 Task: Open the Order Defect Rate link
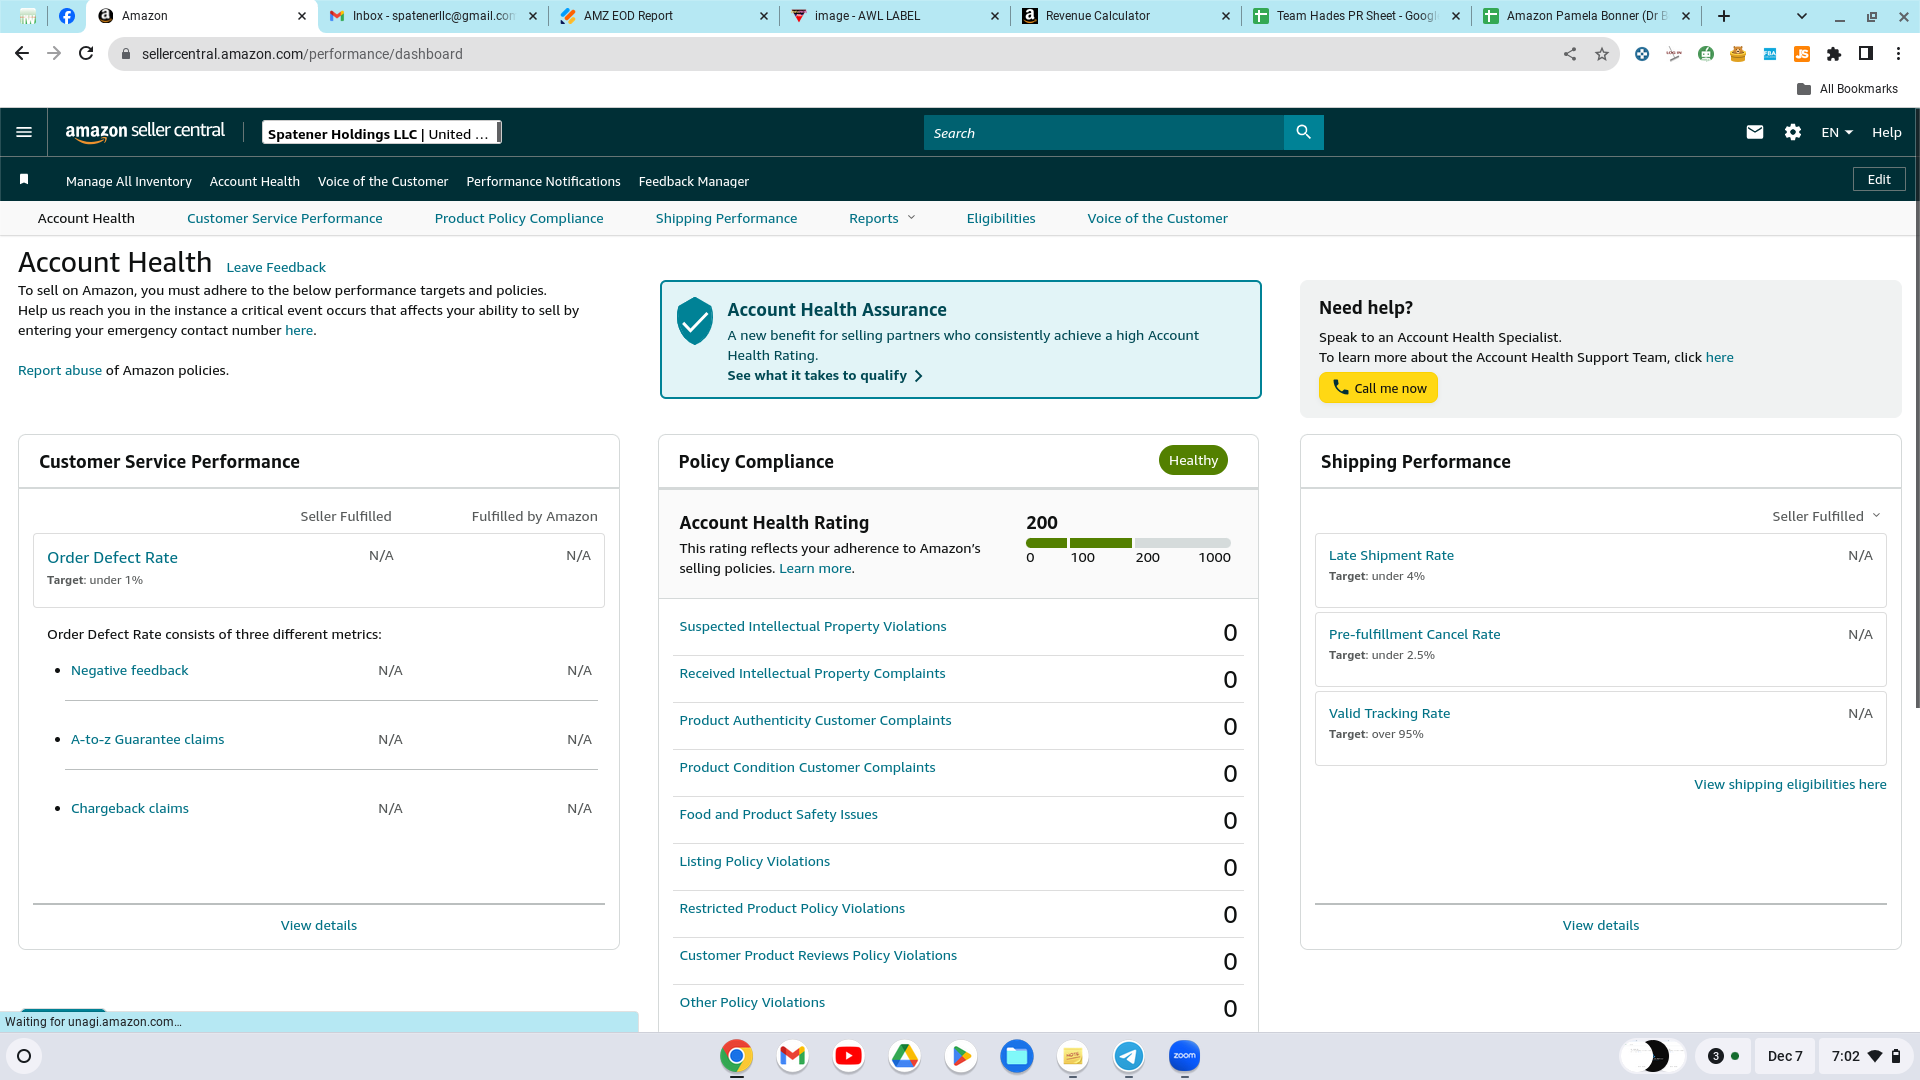(112, 558)
